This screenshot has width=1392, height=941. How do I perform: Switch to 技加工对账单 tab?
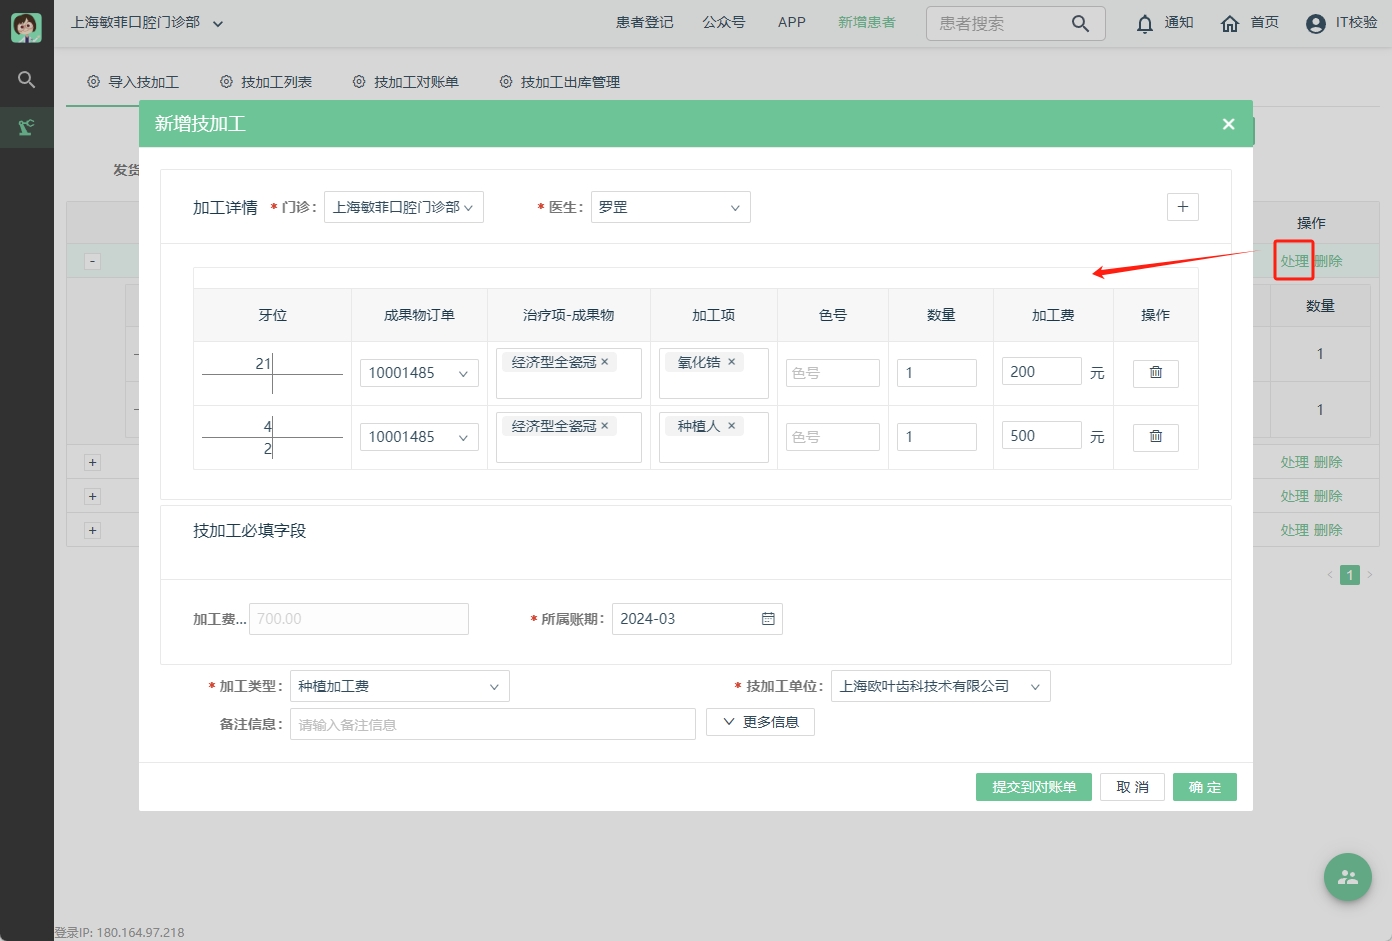(406, 82)
